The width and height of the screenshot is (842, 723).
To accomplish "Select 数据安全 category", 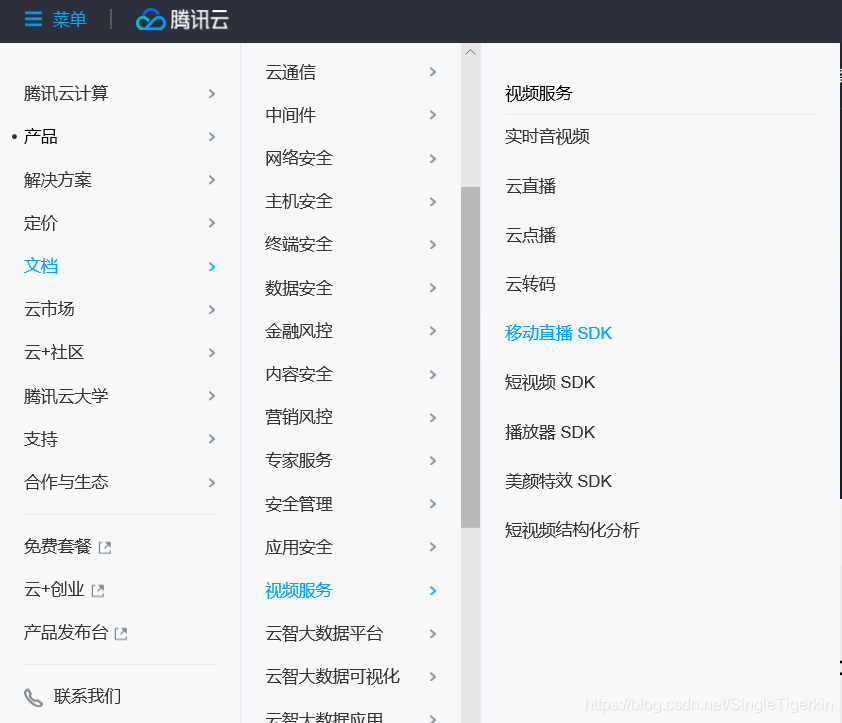I will coord(299,288).
